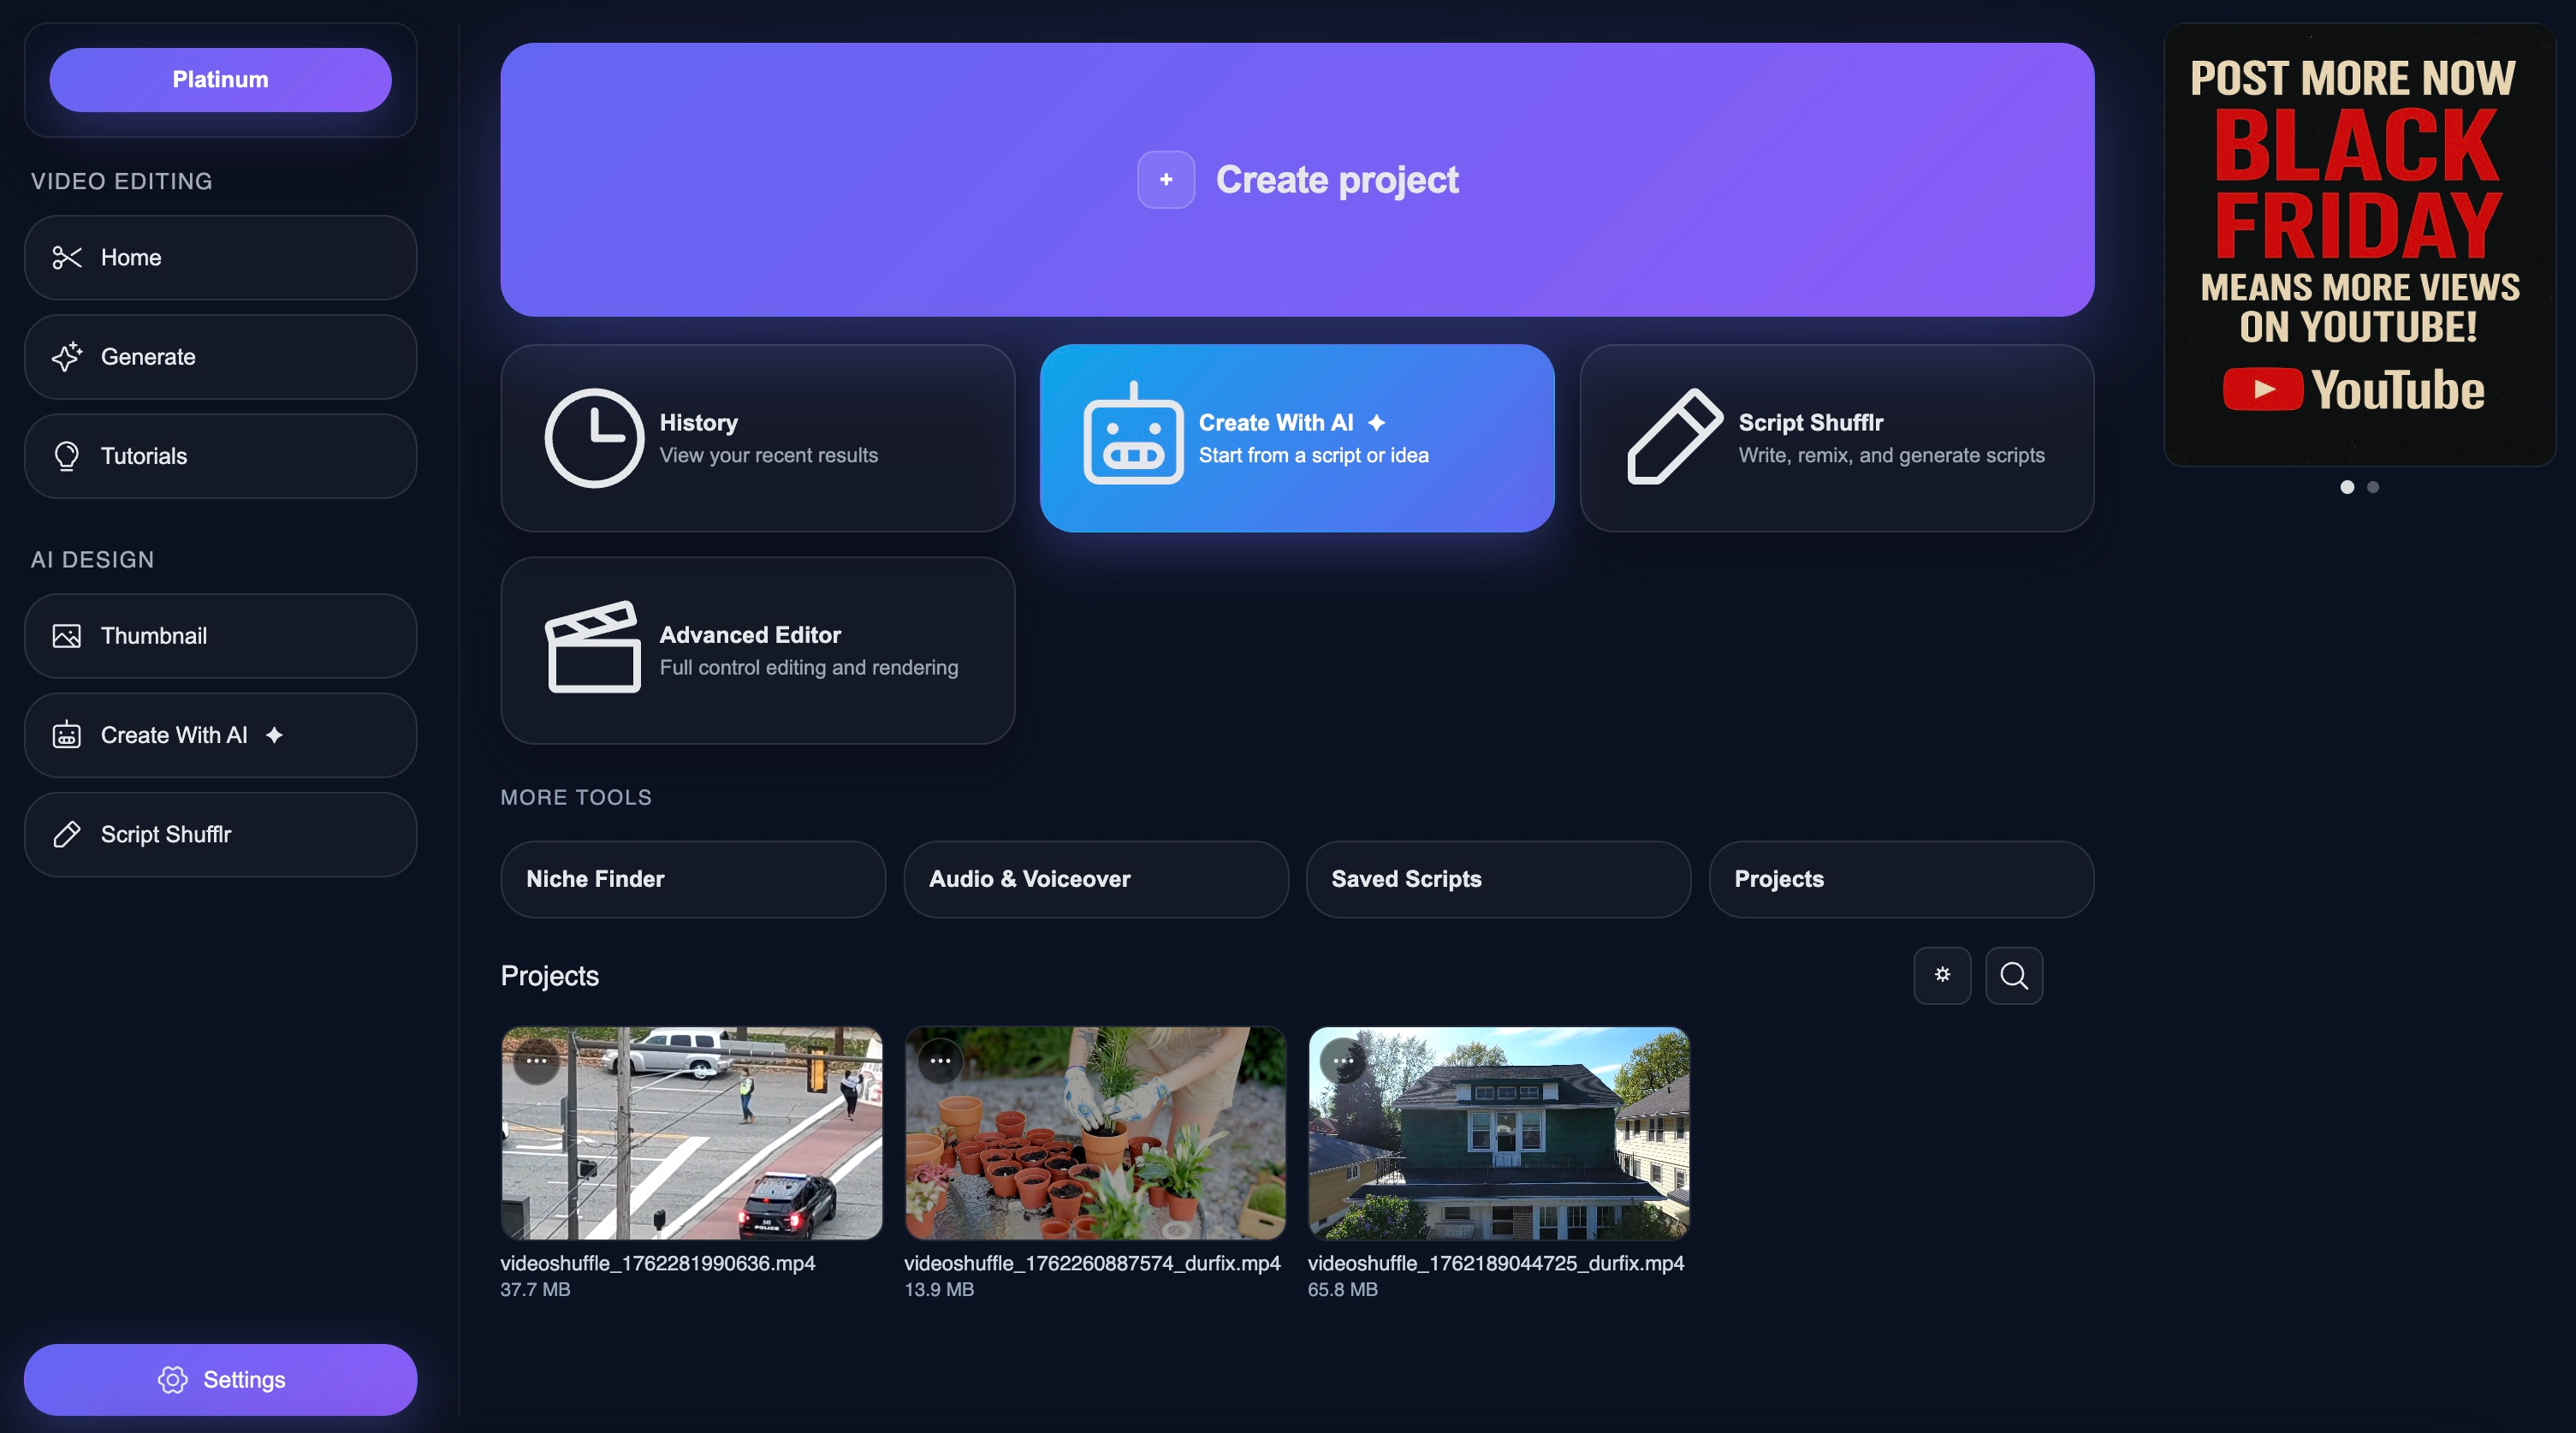
Task: Open History via the clock icon
Action: click(595, 438)
